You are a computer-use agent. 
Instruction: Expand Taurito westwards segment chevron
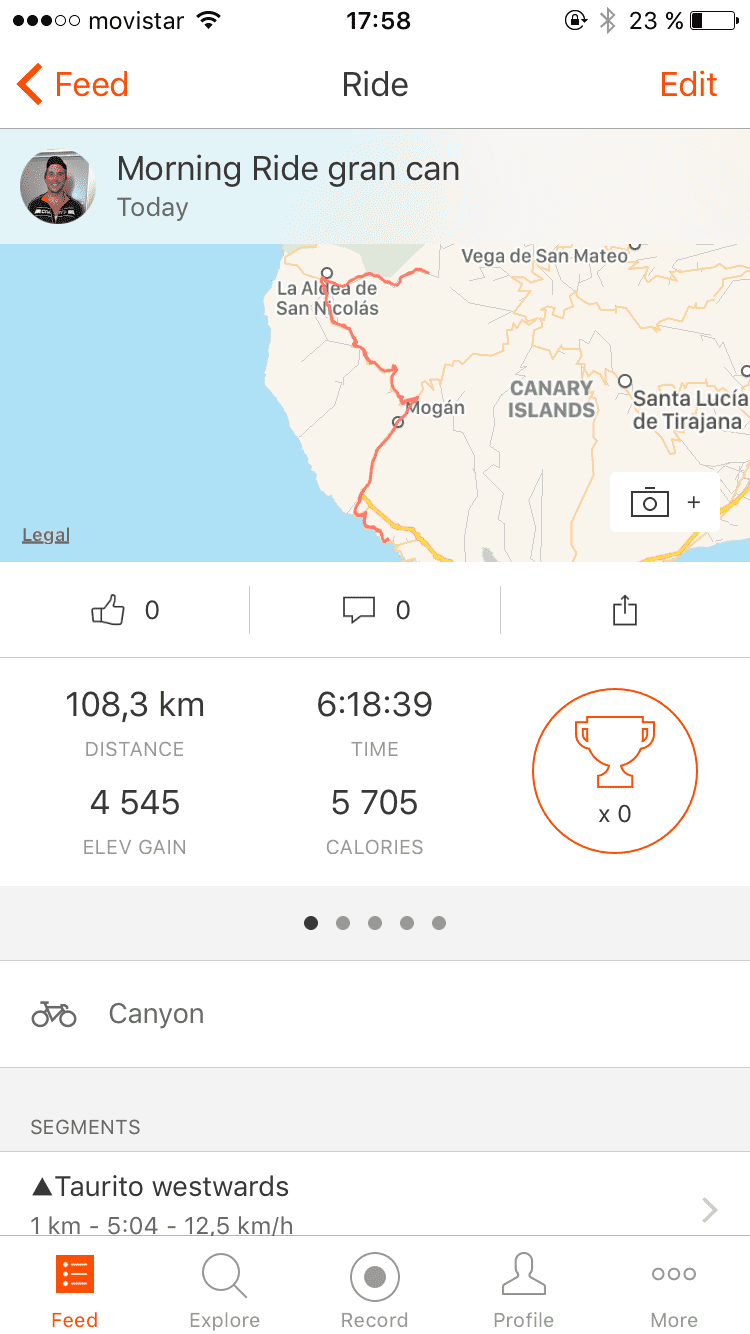(710, 1210)
